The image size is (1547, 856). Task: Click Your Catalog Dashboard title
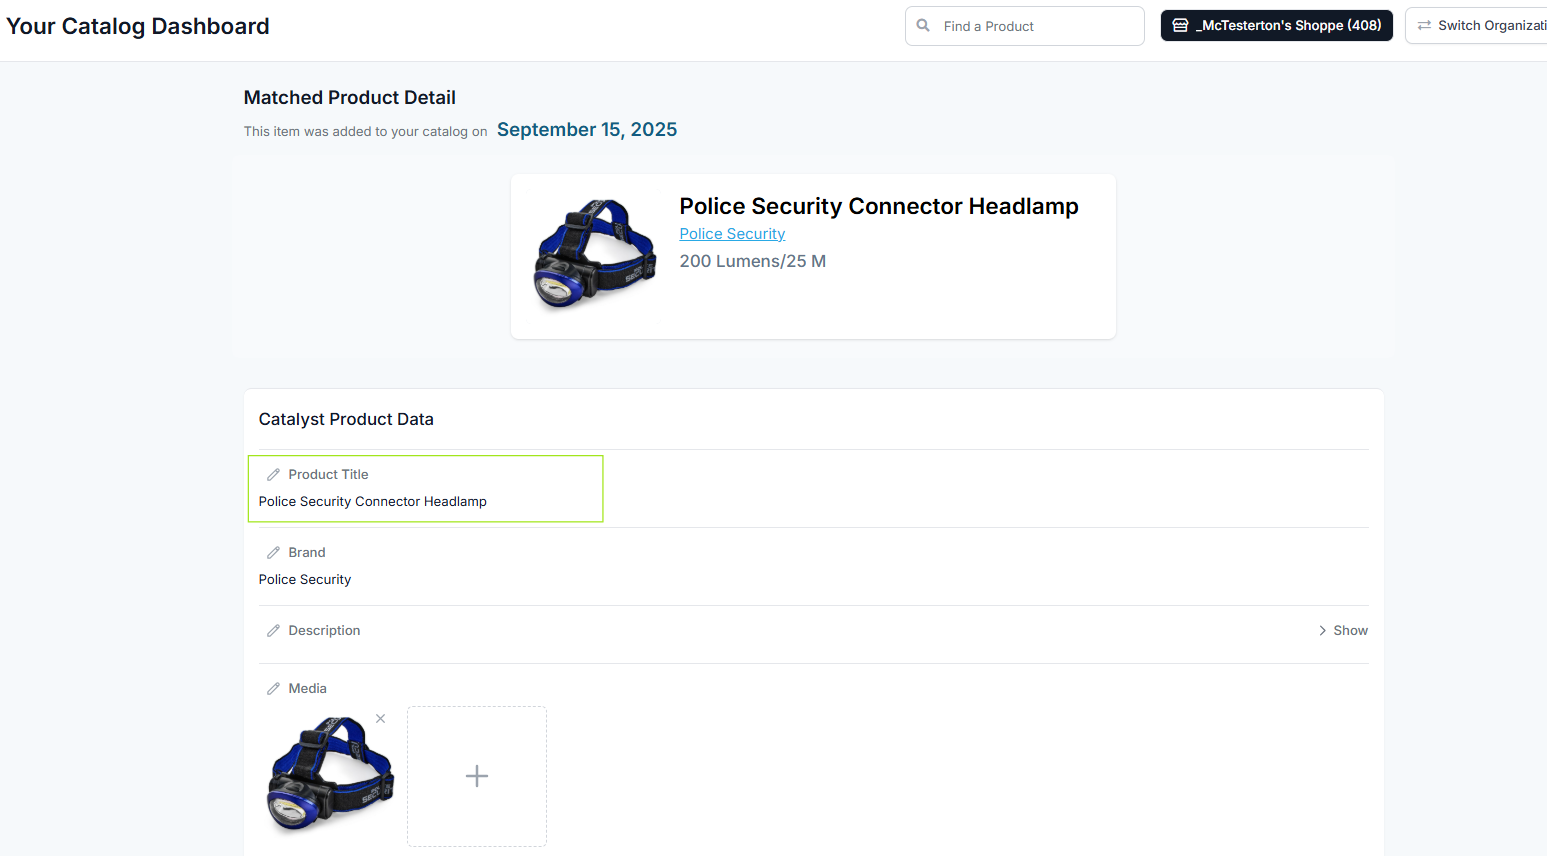[x=138, y=26]
